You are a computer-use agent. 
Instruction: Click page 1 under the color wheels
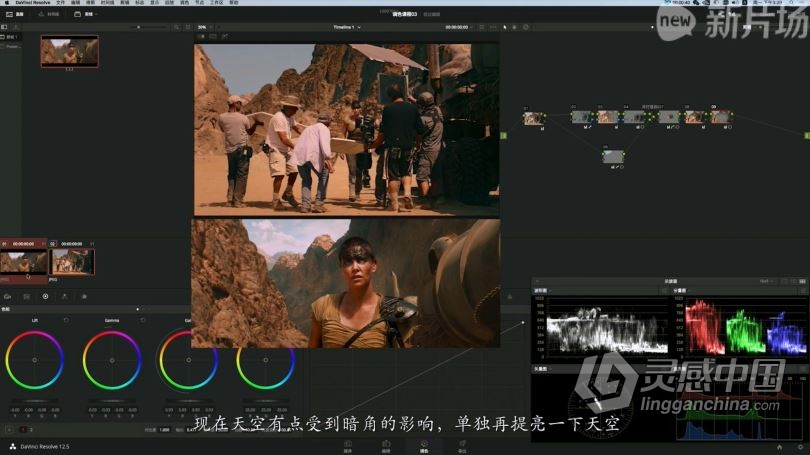click(23, 430)
